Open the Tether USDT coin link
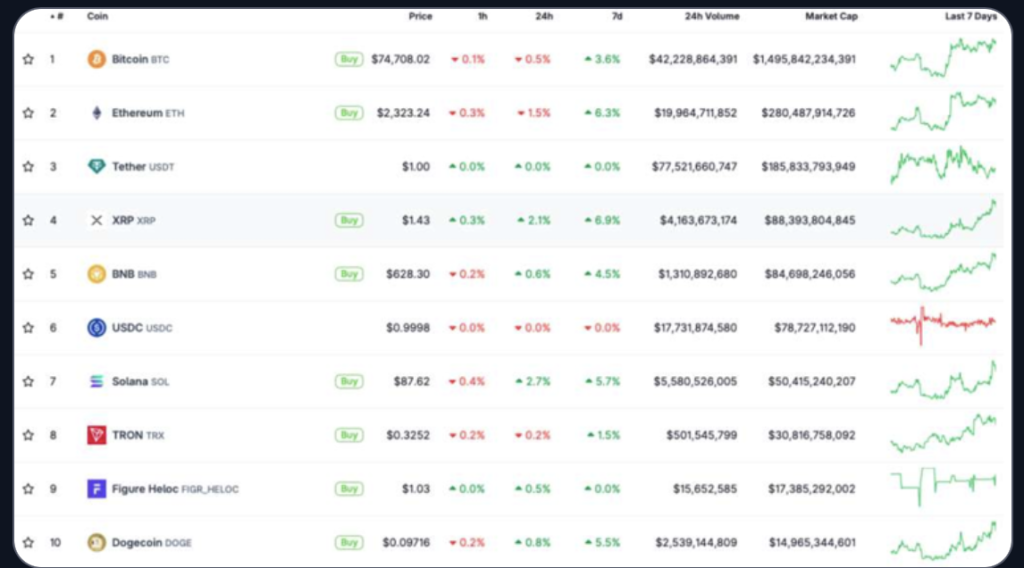Image resolution: width=1024 pixels, height=568 pixels. (143, 166)
